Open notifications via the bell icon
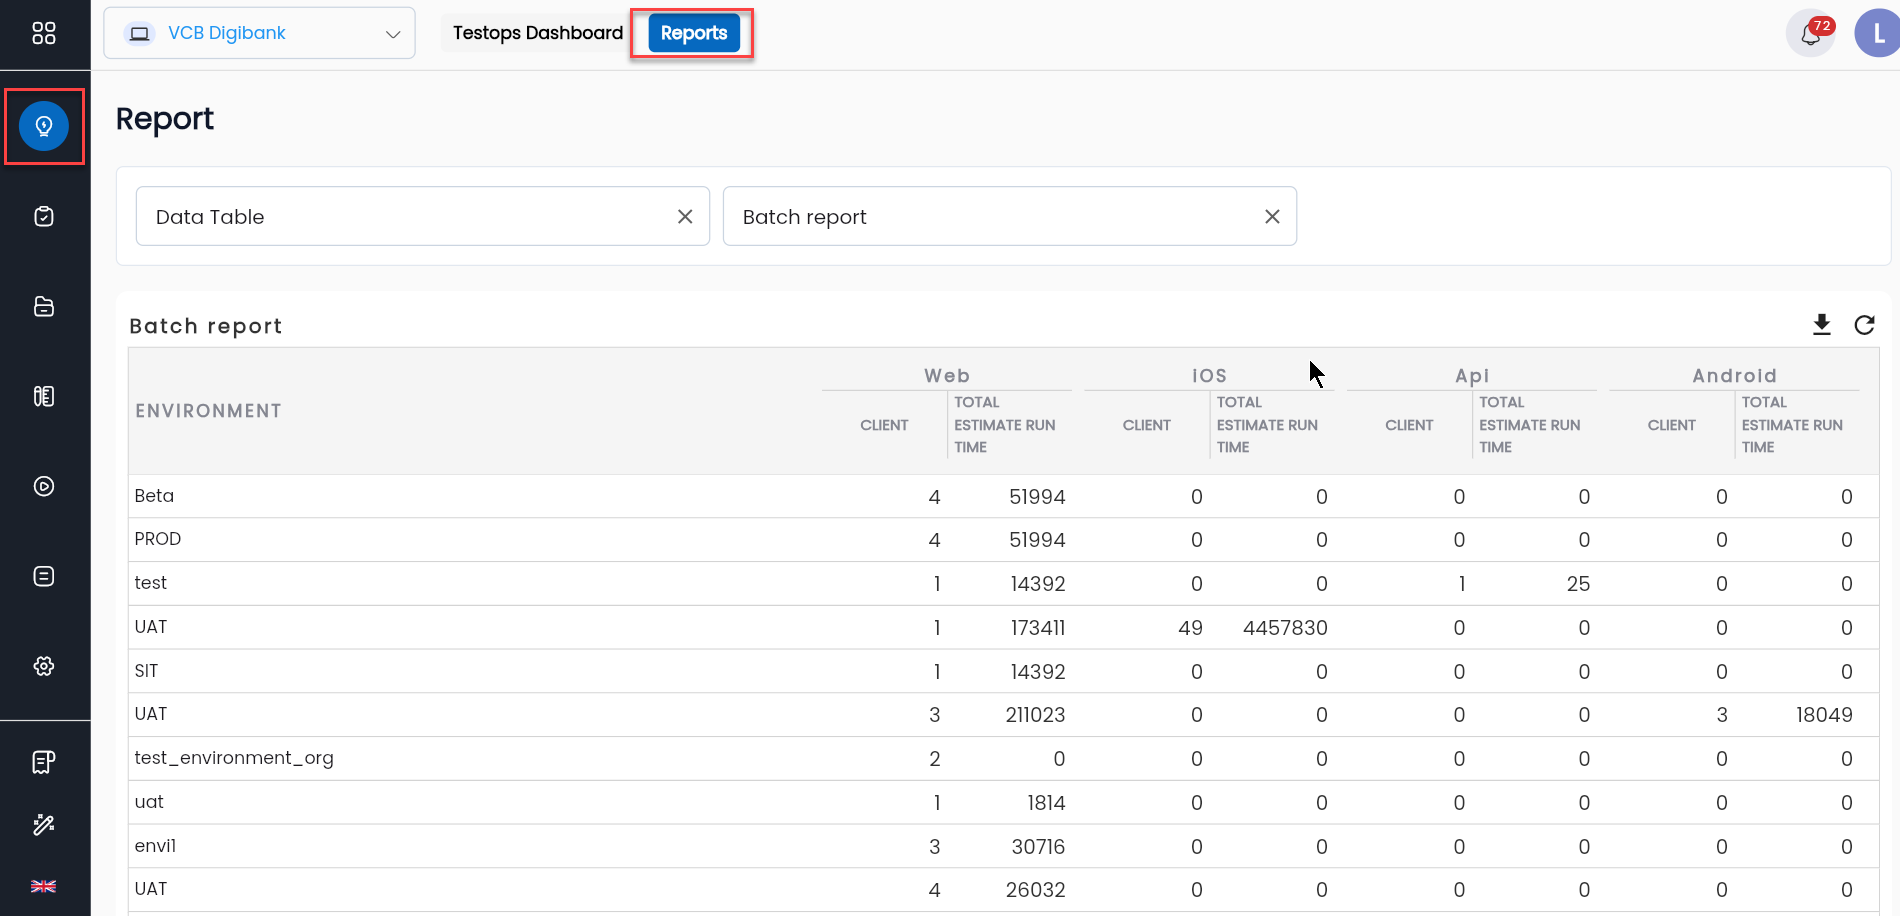1900x916 pixels. tap(1809, 33)
